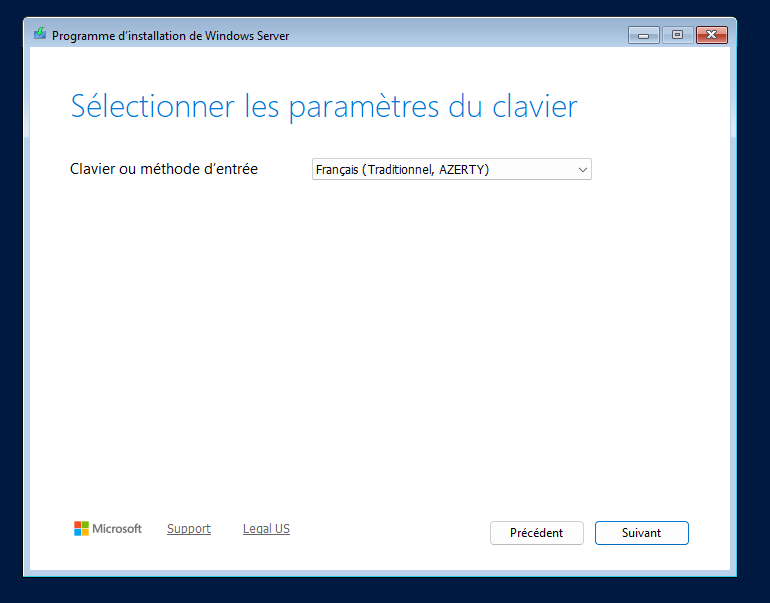Click the window title 'Programme d'installation de Windows Server'

(x=170, y=36)
